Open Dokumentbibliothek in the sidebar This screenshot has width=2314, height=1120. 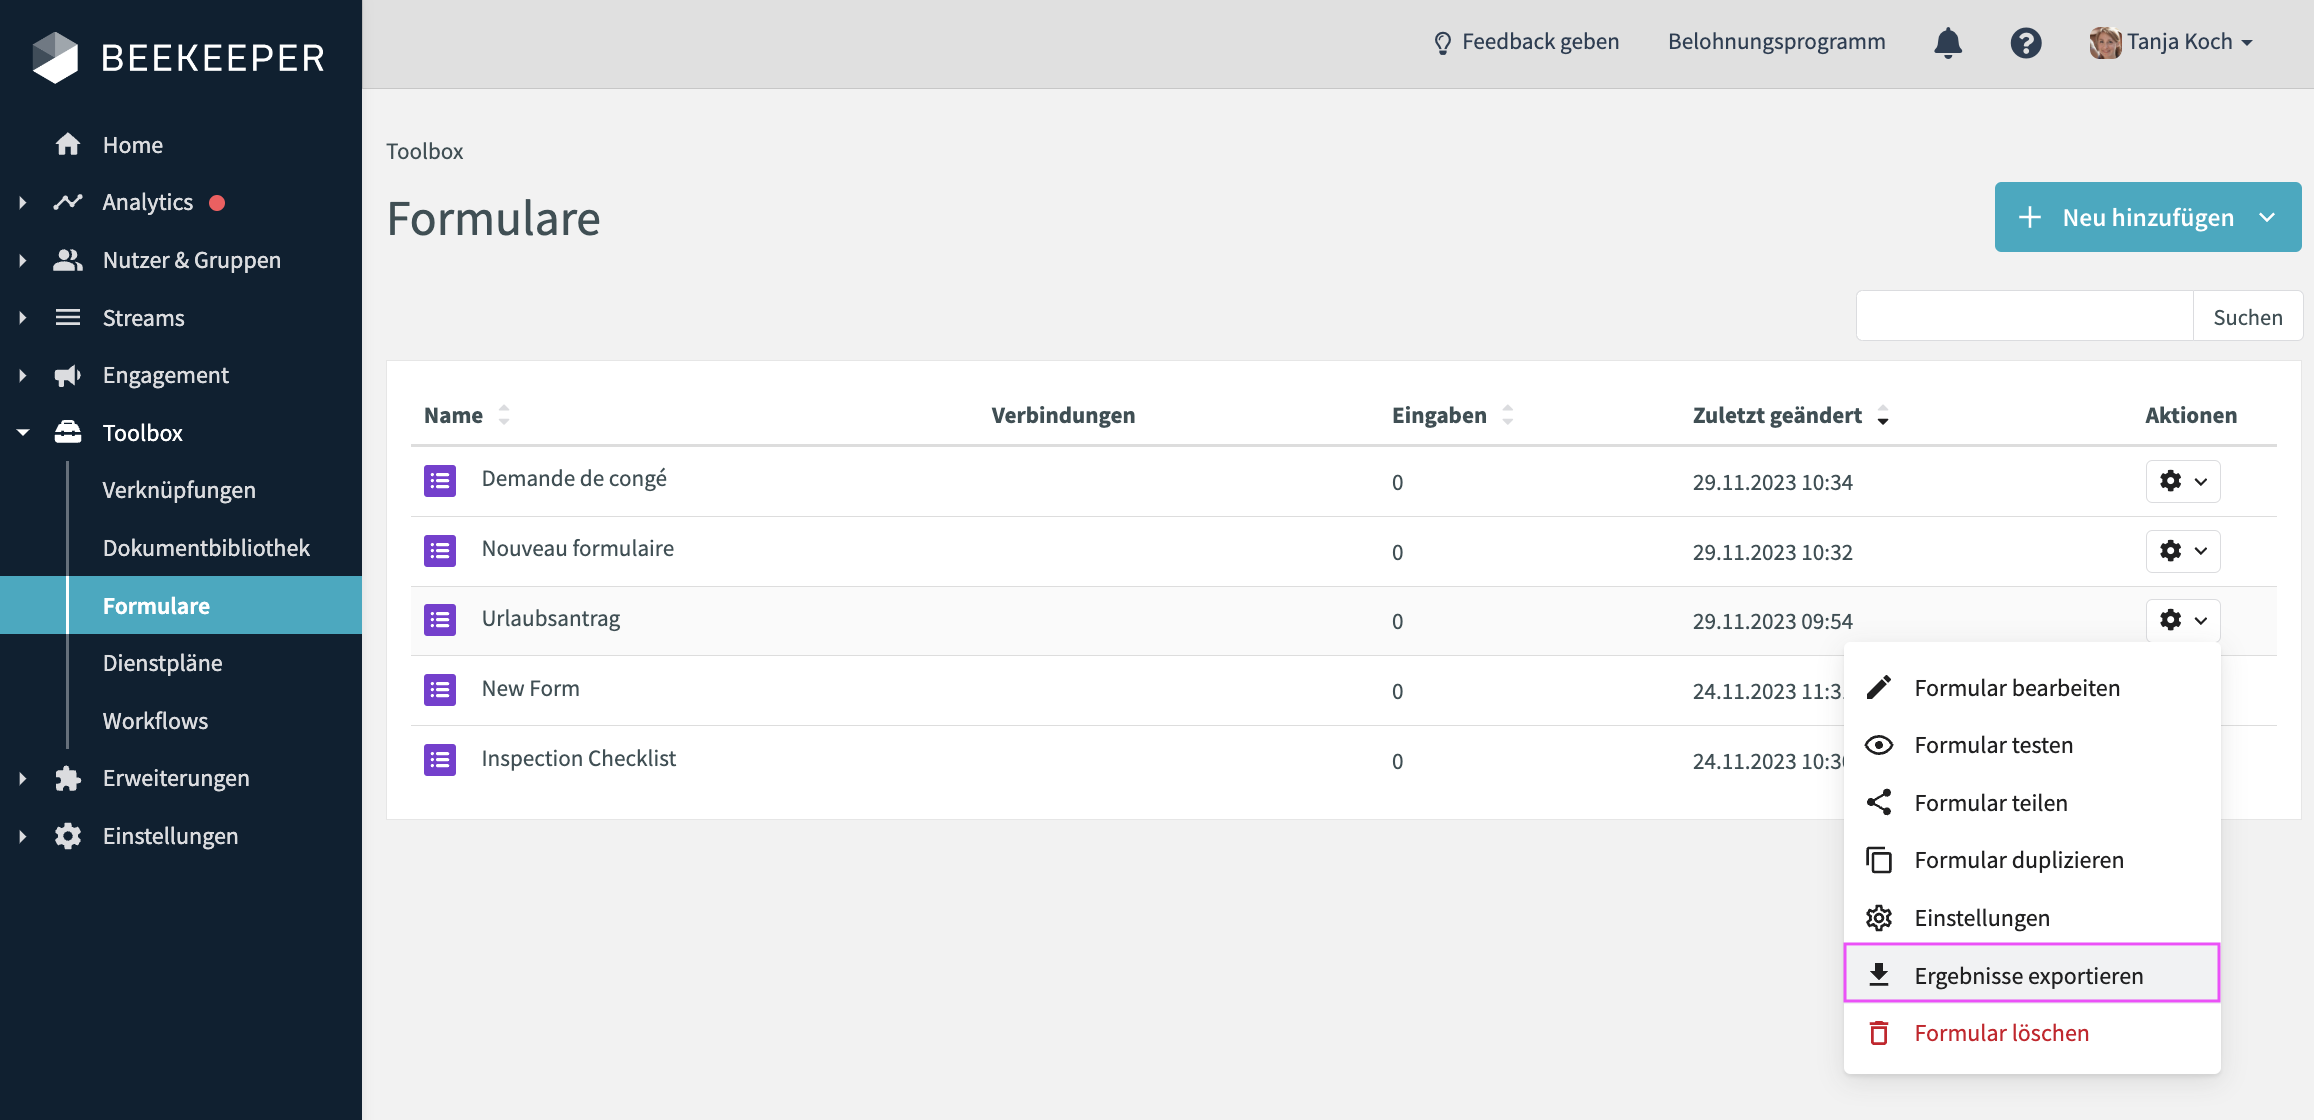206,548
